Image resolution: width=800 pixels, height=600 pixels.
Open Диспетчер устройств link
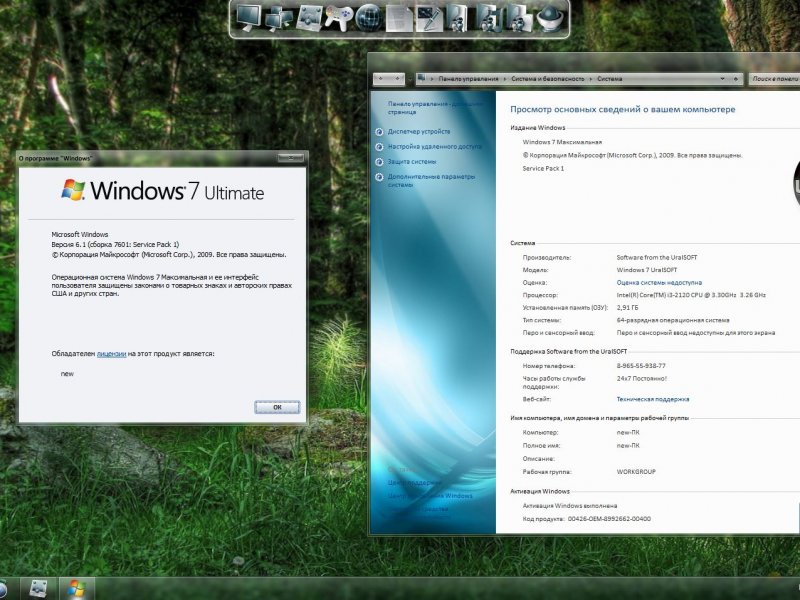[x=419, y=132]
